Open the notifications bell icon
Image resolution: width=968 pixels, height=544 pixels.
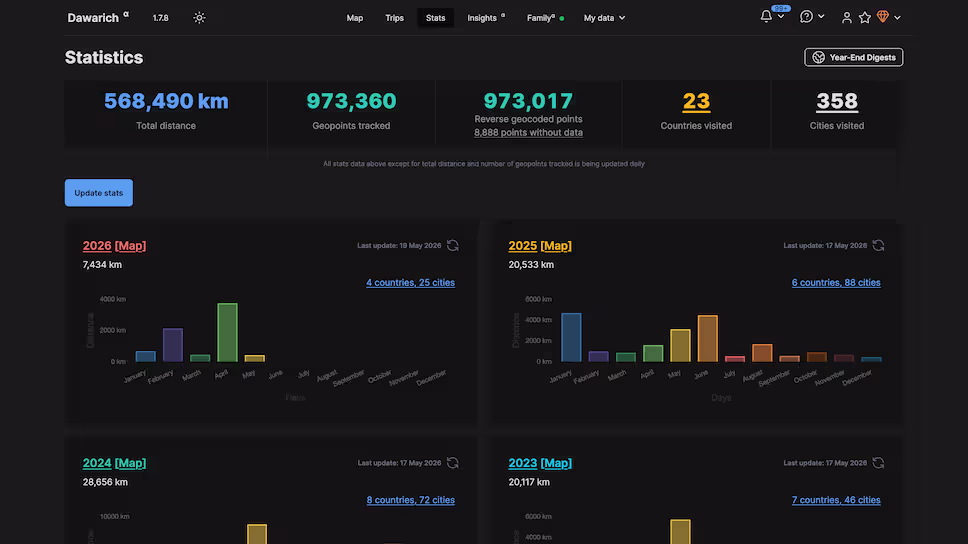[766, 17]
